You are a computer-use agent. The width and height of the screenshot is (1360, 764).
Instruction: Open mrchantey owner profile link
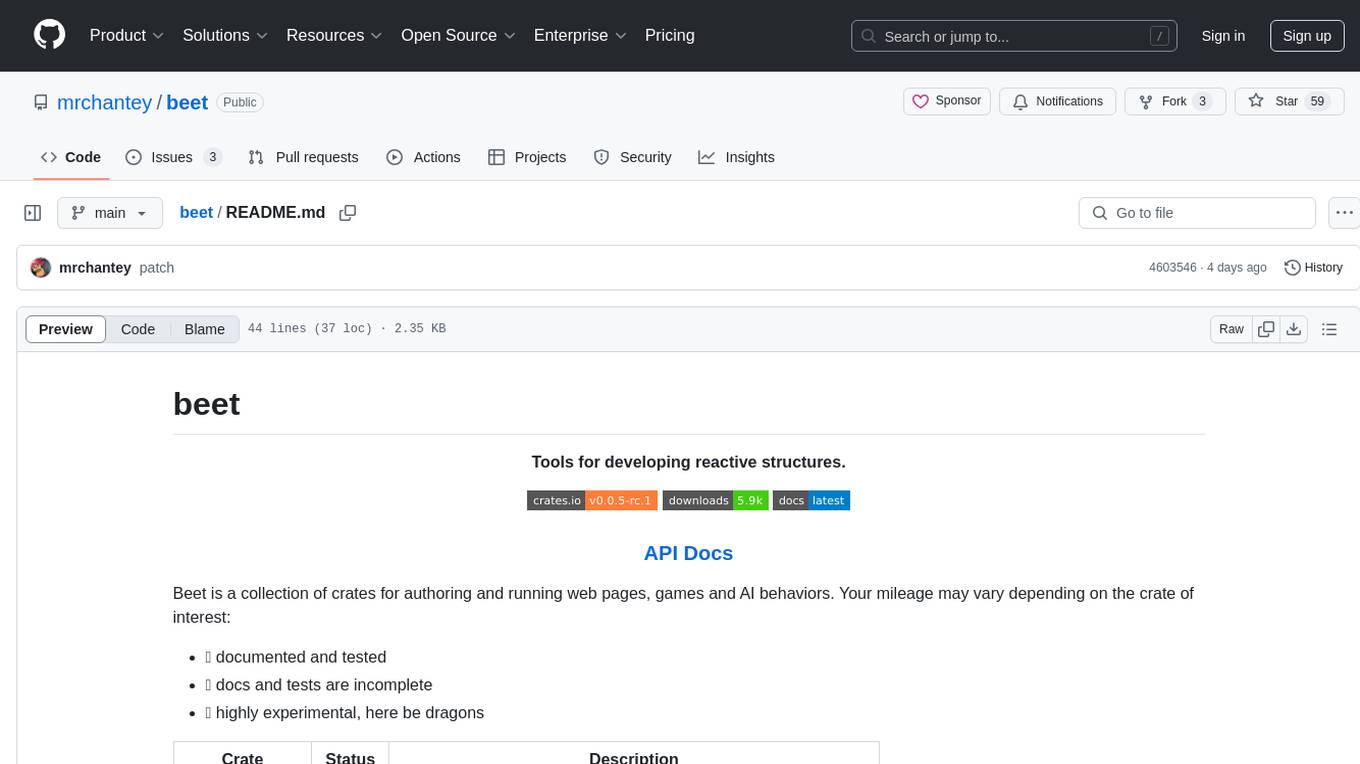(x=104, y=102)
